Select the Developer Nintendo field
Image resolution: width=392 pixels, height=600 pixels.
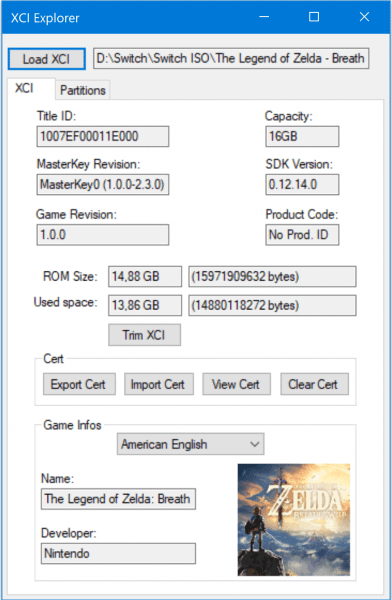118,553
